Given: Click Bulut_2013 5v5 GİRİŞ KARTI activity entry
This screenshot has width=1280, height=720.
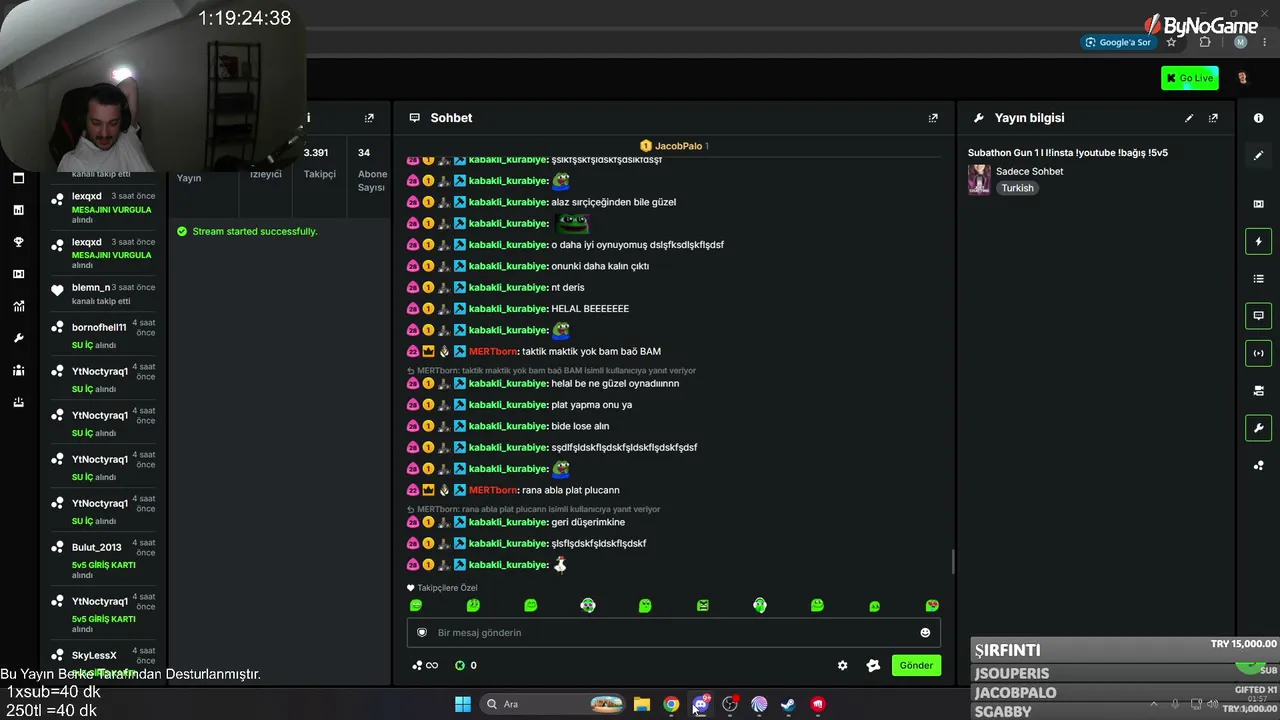Looking at the screenshot, I should (104, 560).
